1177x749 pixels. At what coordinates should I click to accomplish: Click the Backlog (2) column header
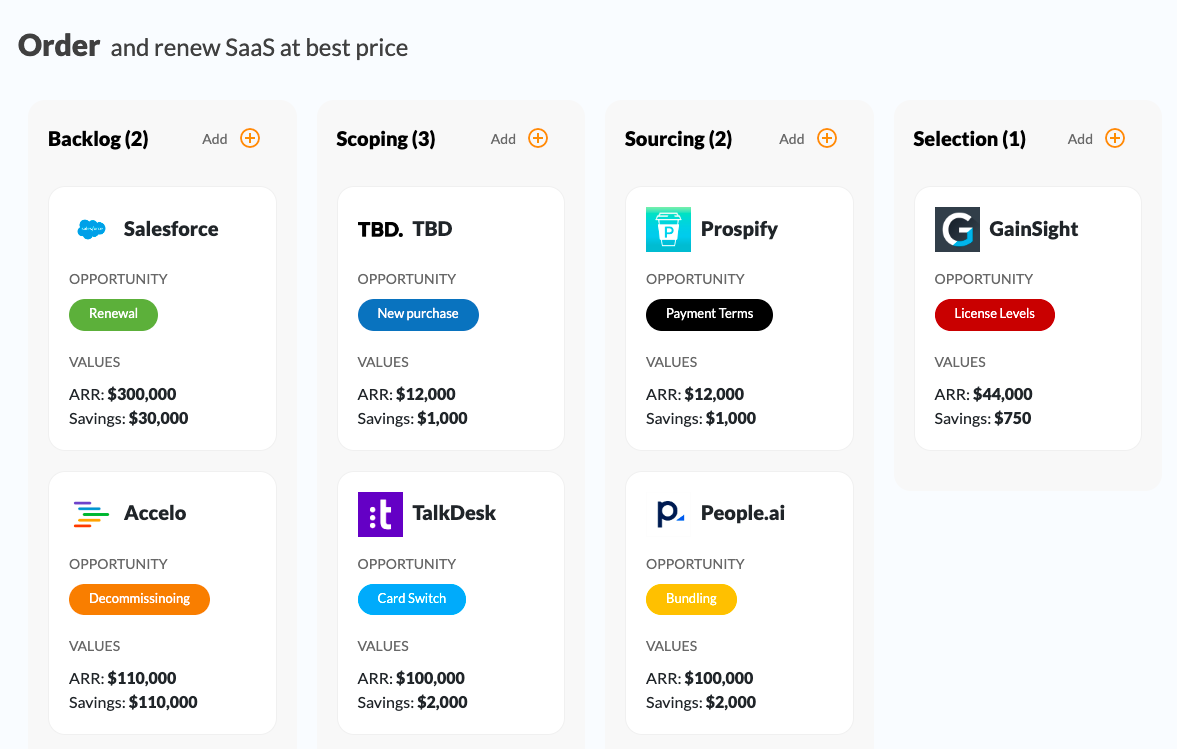click(97, 139)
